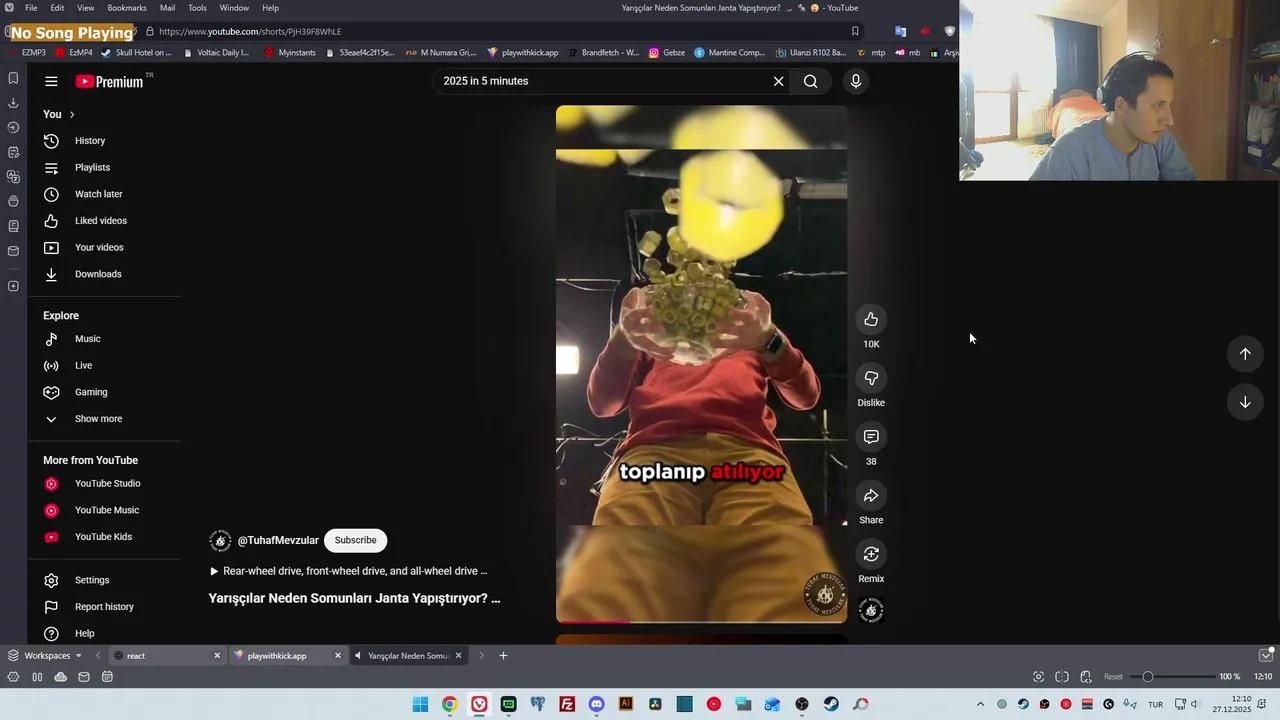
Task: Open Vivaldi downloads side panel
Action: (13, 103)
